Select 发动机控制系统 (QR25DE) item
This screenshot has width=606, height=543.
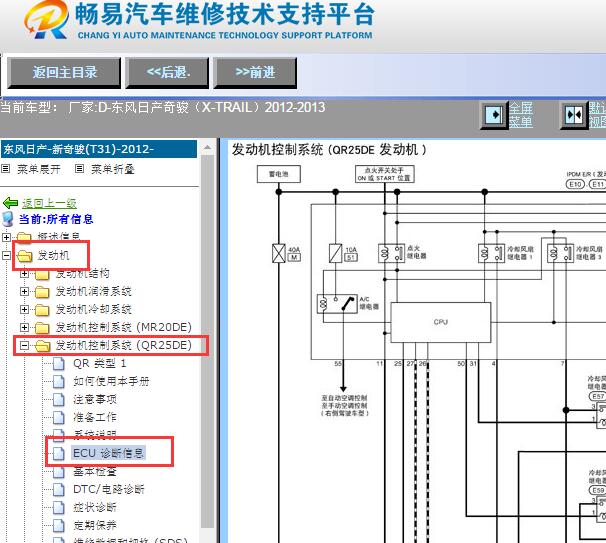coord(124,345)
